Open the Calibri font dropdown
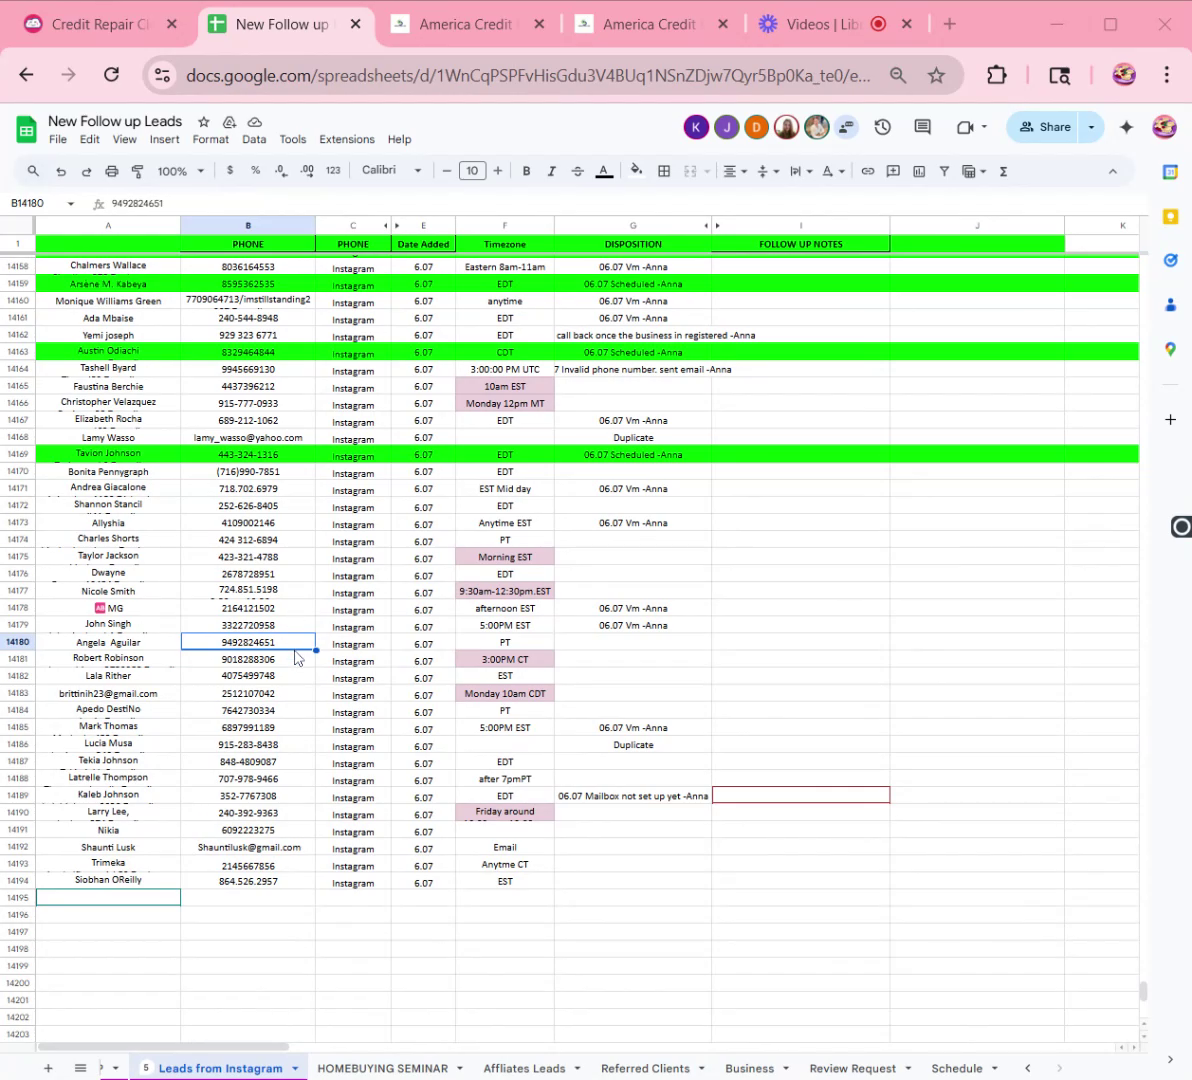Viewport: 1192px width, 1080px height. tap(391, 170)
